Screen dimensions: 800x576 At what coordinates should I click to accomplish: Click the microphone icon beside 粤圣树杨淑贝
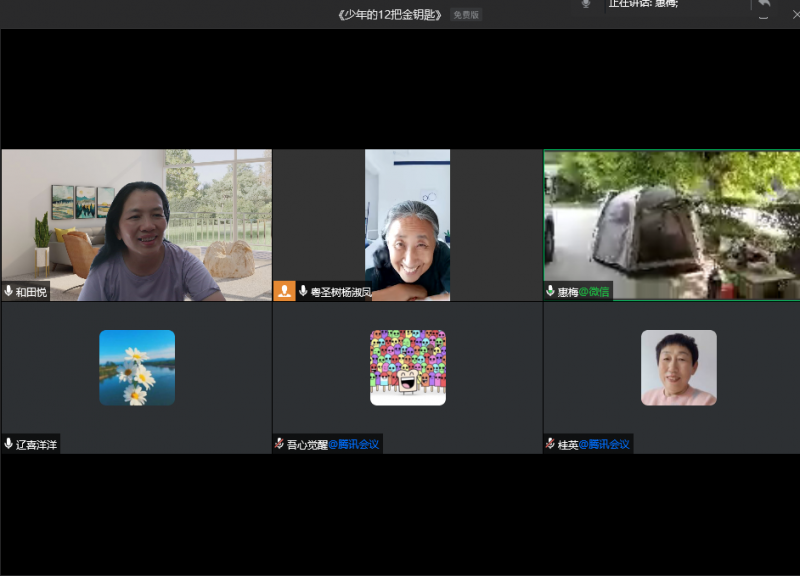[x=303, y=292]
